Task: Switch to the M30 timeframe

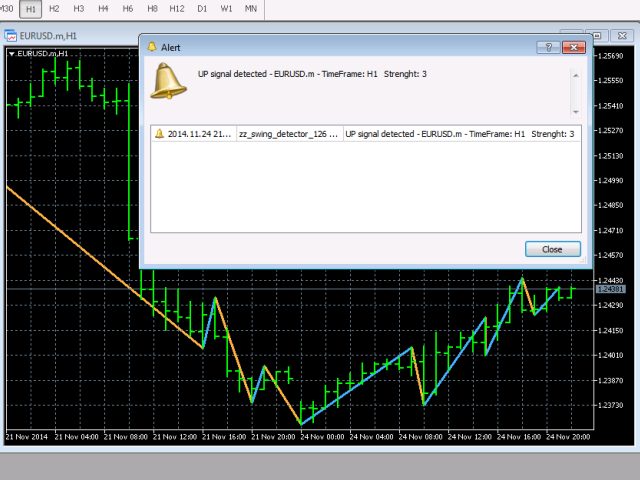Action: click(8, 8)
